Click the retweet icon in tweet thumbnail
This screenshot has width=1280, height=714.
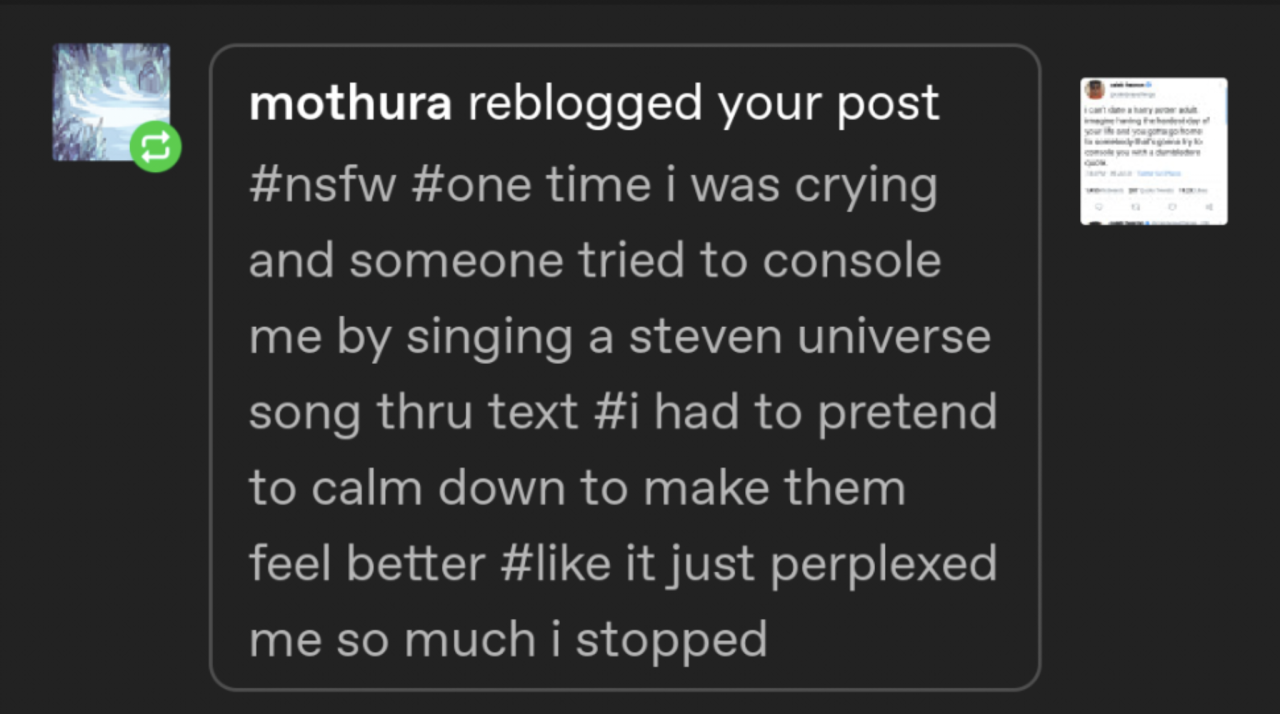[x=1135, y=206]
